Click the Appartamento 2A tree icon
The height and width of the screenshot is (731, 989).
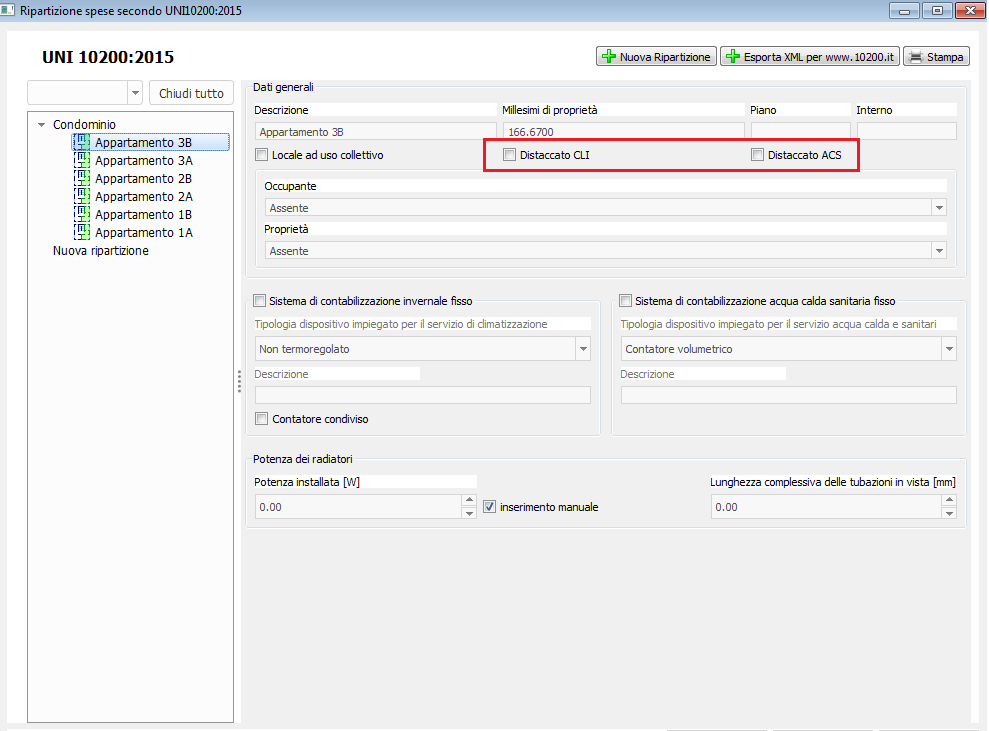pyautogui.click(x=82, y=197)
